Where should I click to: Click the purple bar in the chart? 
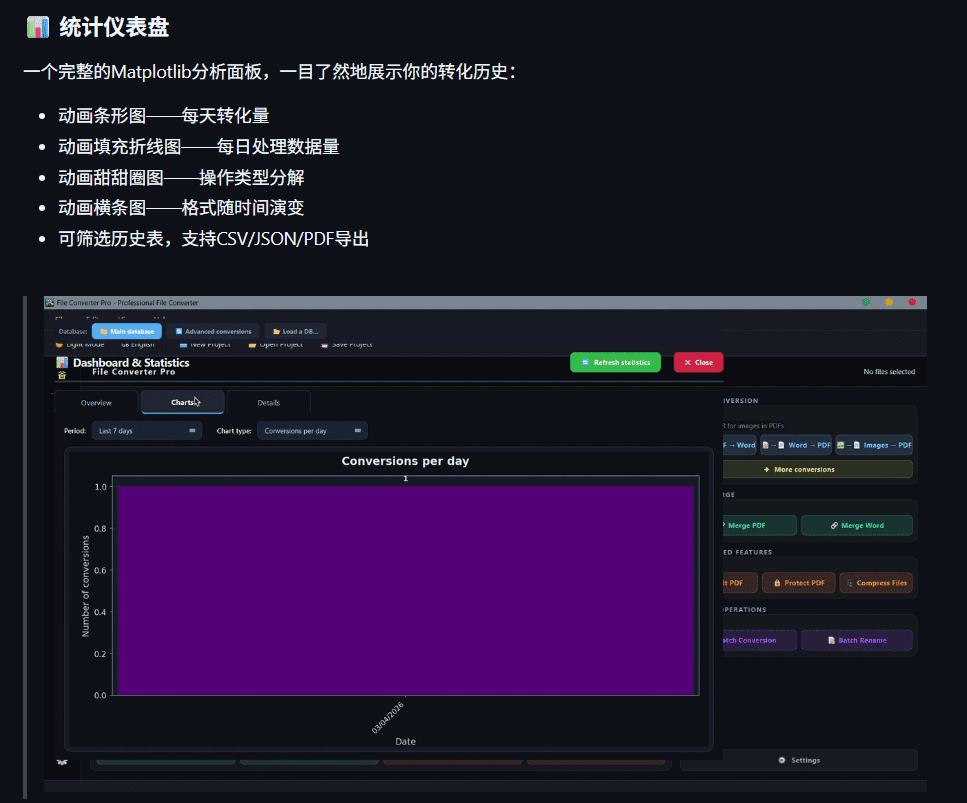click(405, 590)
